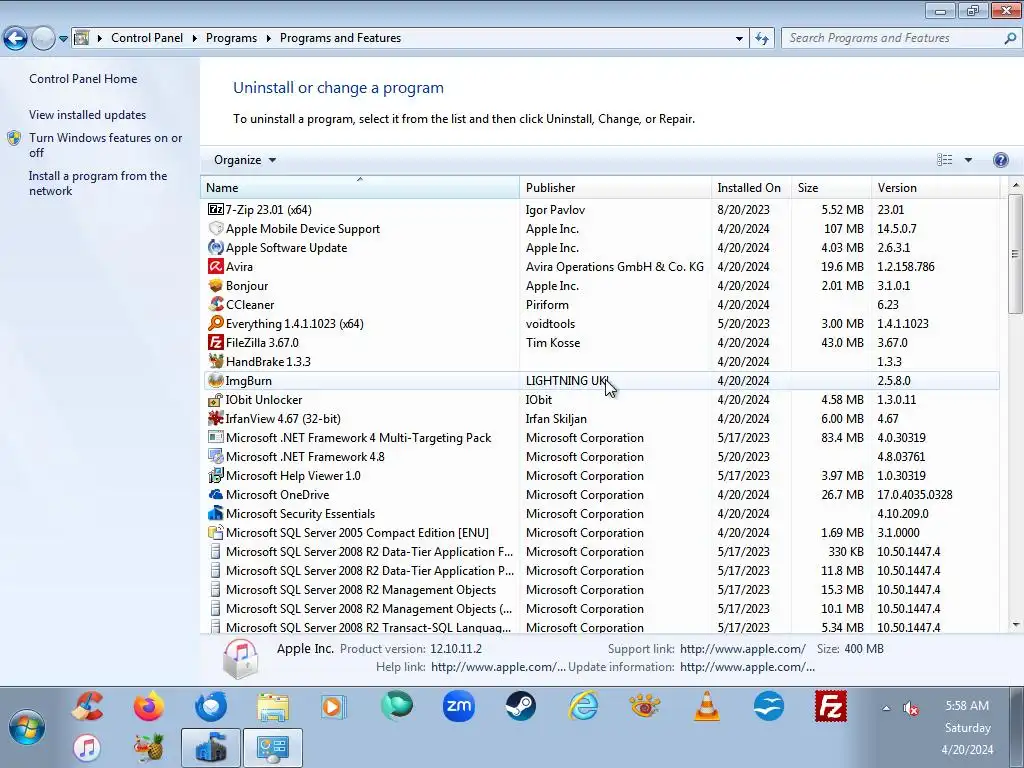Click the scrollbar down arrow
This screenshot has width=1024, height=768.
point(1015,625)
